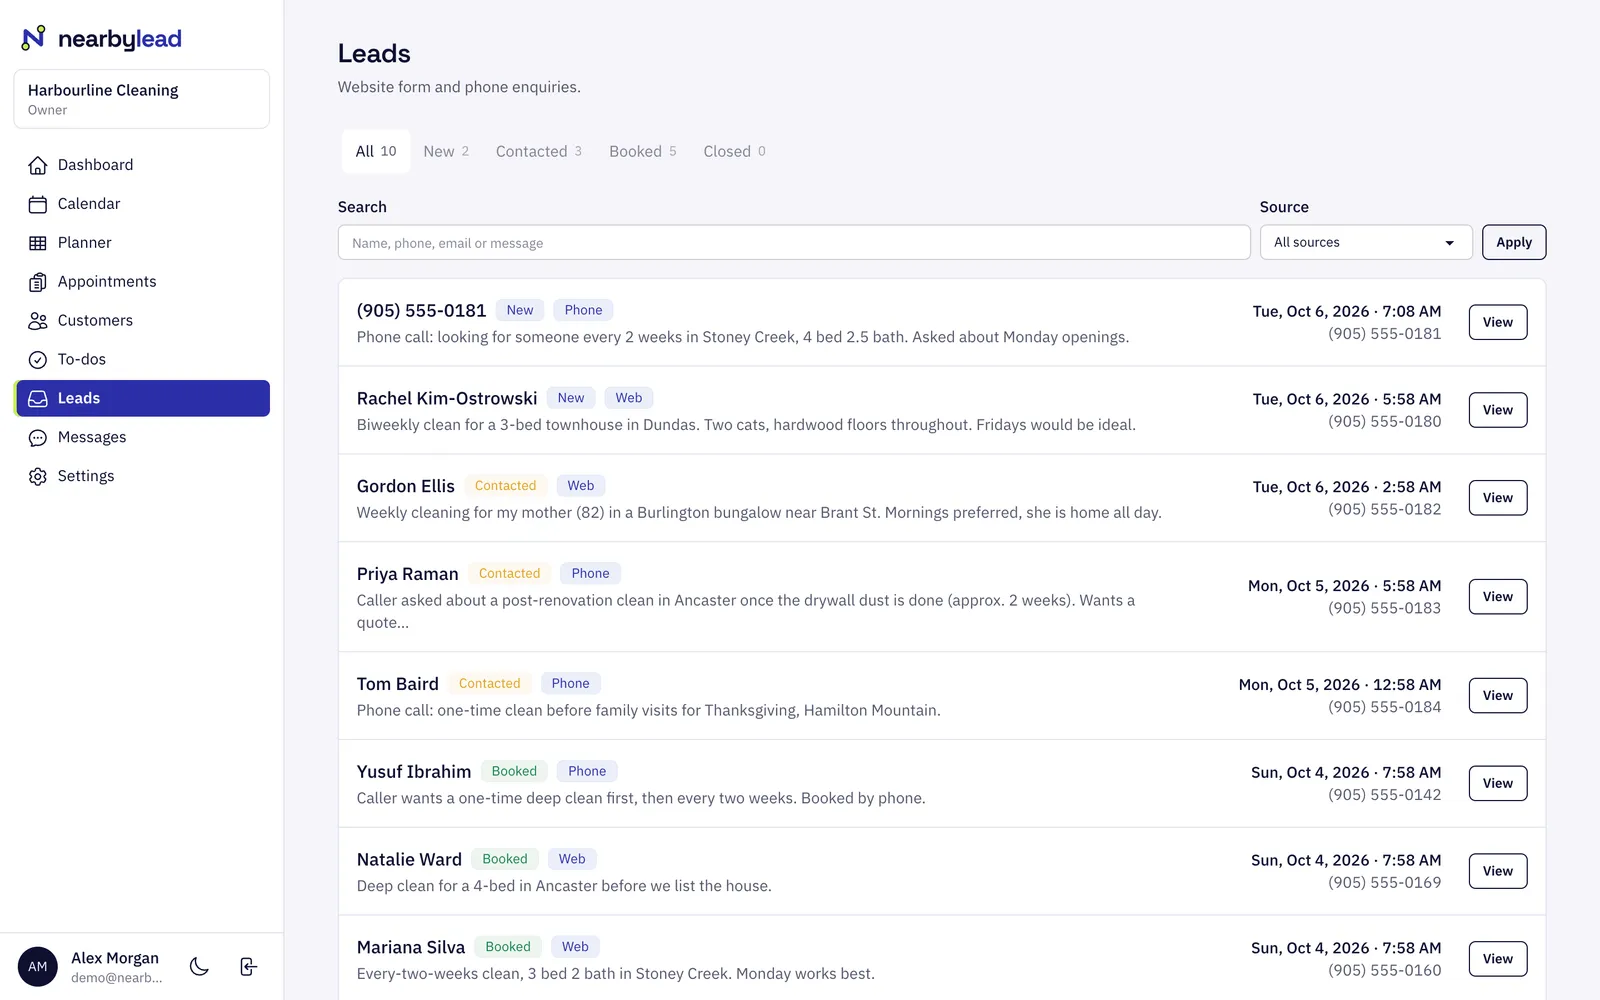This screenshot has height=1000, width=1600.
Task: Click the Web badge on Natalie Ward
Action: tap(572, 860)
